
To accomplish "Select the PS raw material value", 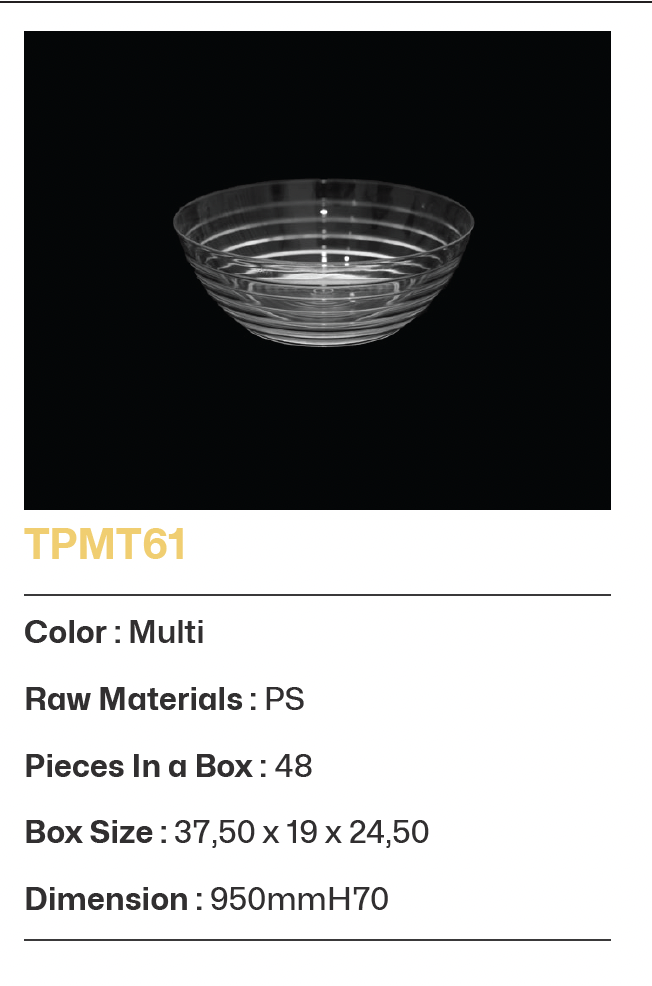I will point(284,699).
